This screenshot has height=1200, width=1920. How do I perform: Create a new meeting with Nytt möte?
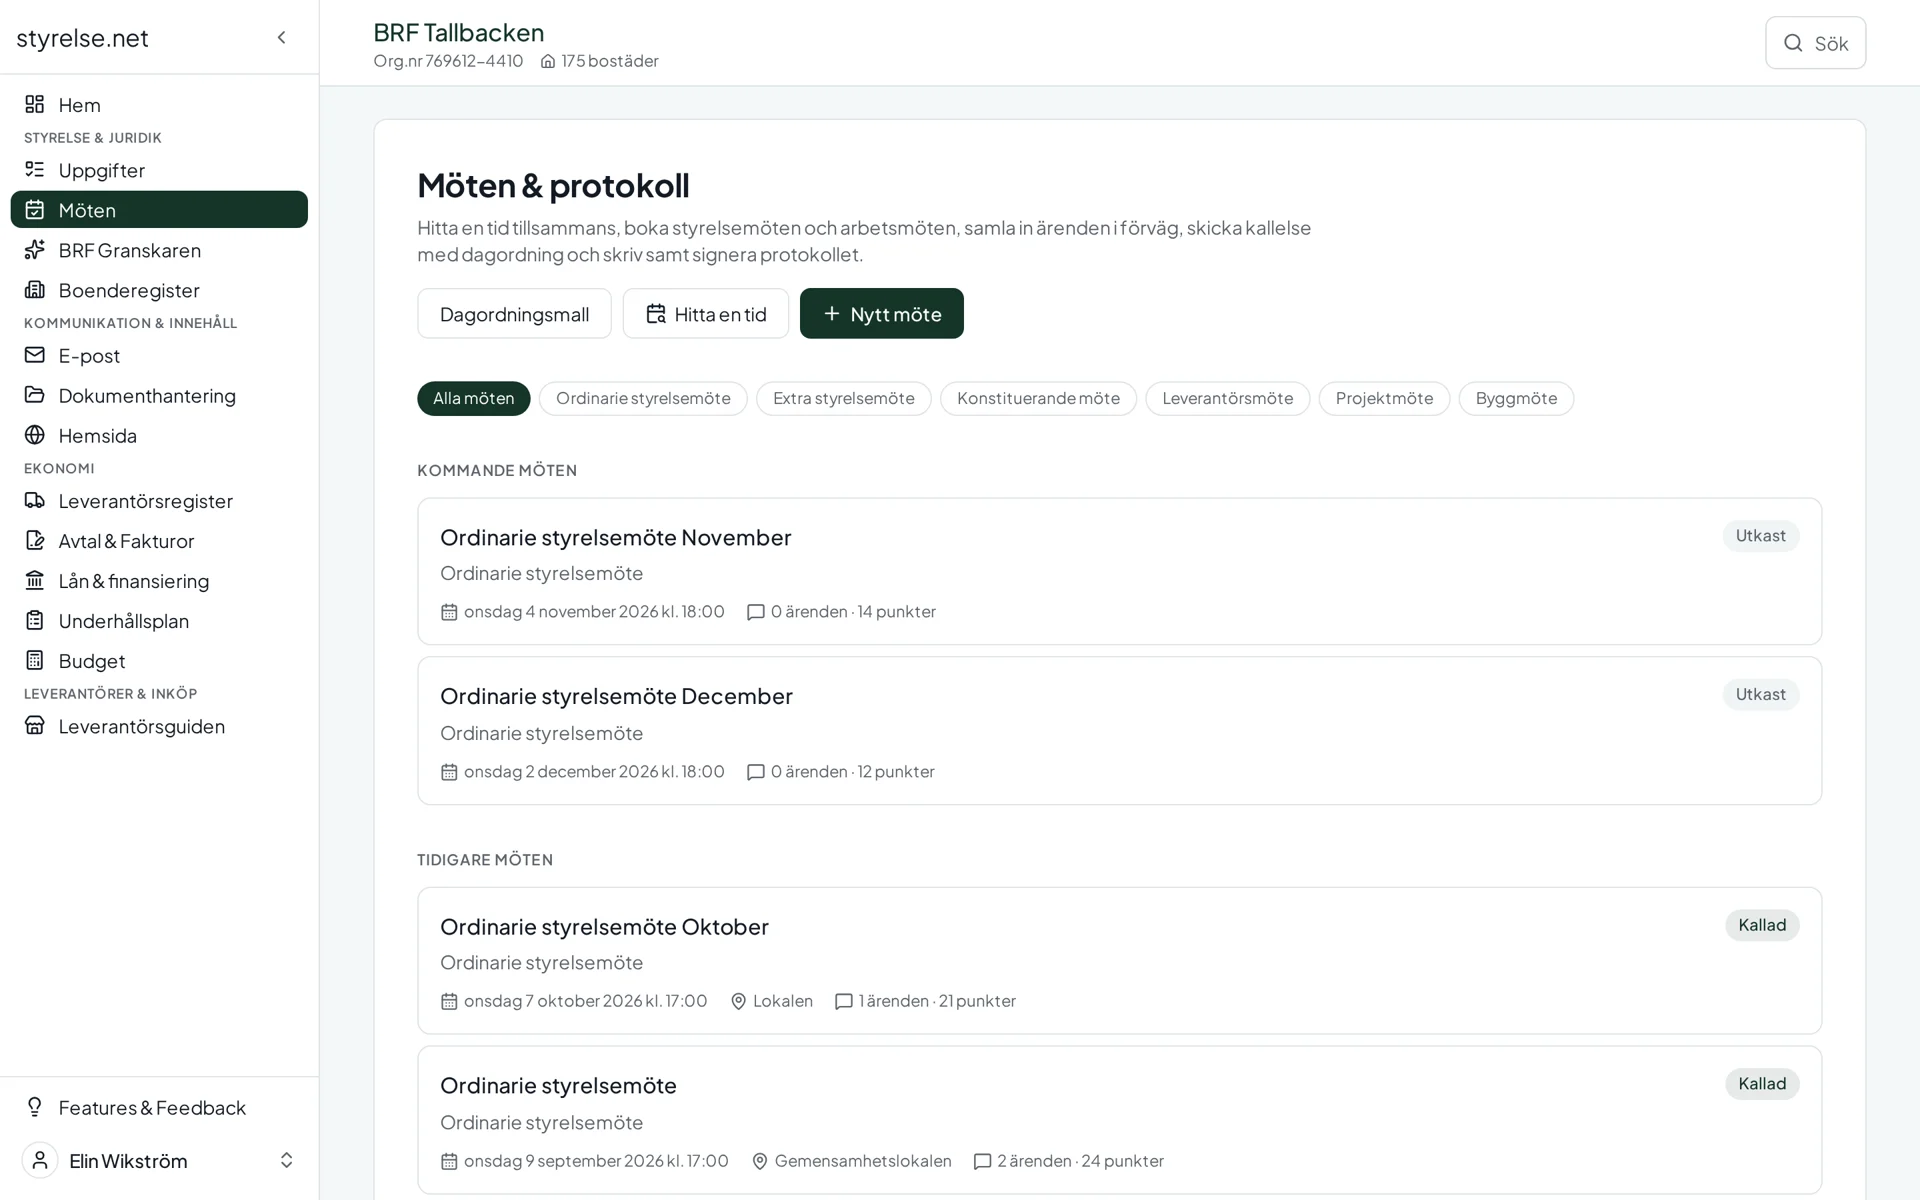[x=881, y=313]
